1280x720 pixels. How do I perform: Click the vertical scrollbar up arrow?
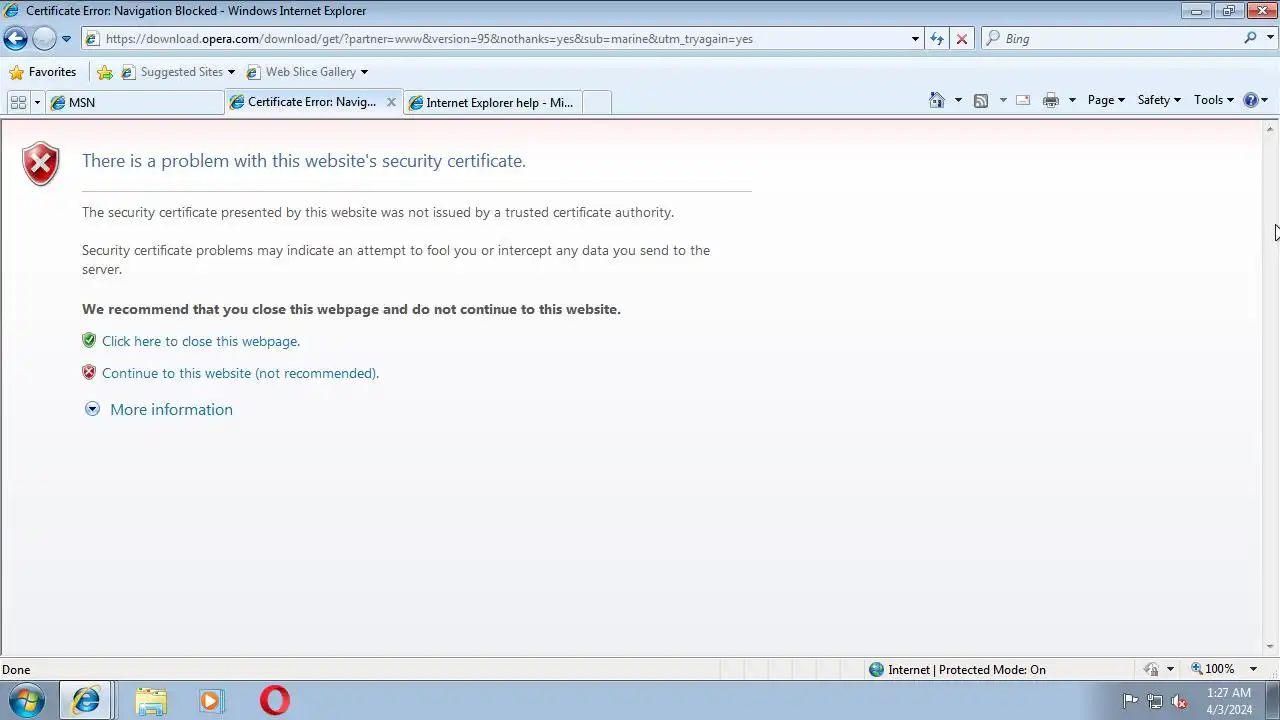1271,129
